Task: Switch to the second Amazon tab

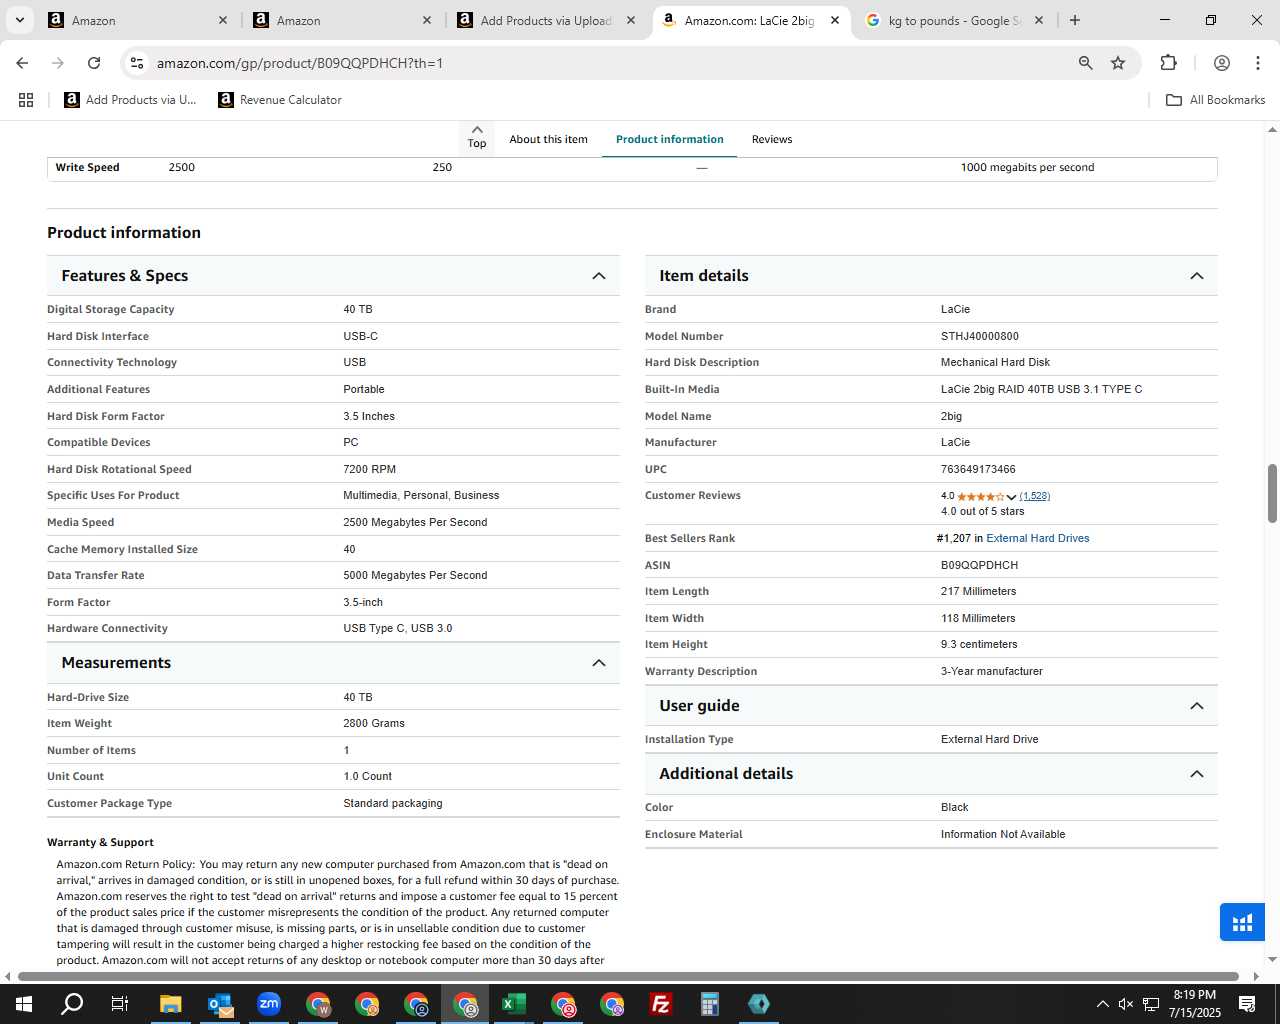Action: tap(343, 20)
